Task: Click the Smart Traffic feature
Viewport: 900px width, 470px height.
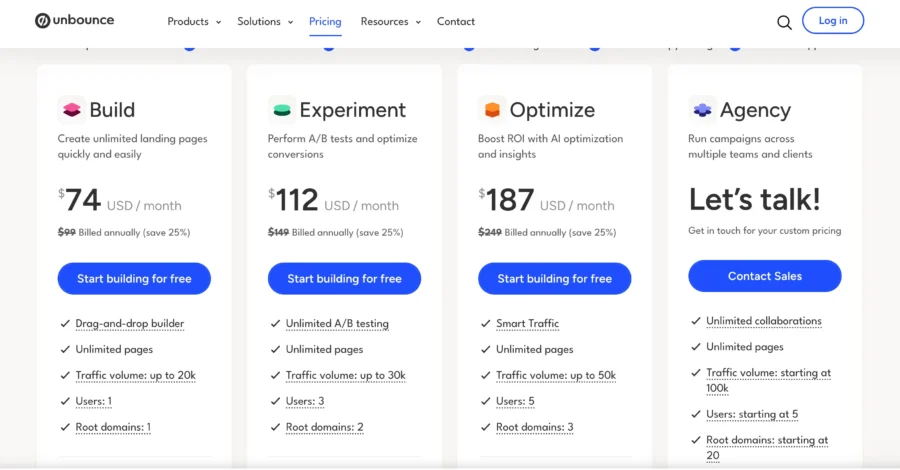Action: pos(527,324)
